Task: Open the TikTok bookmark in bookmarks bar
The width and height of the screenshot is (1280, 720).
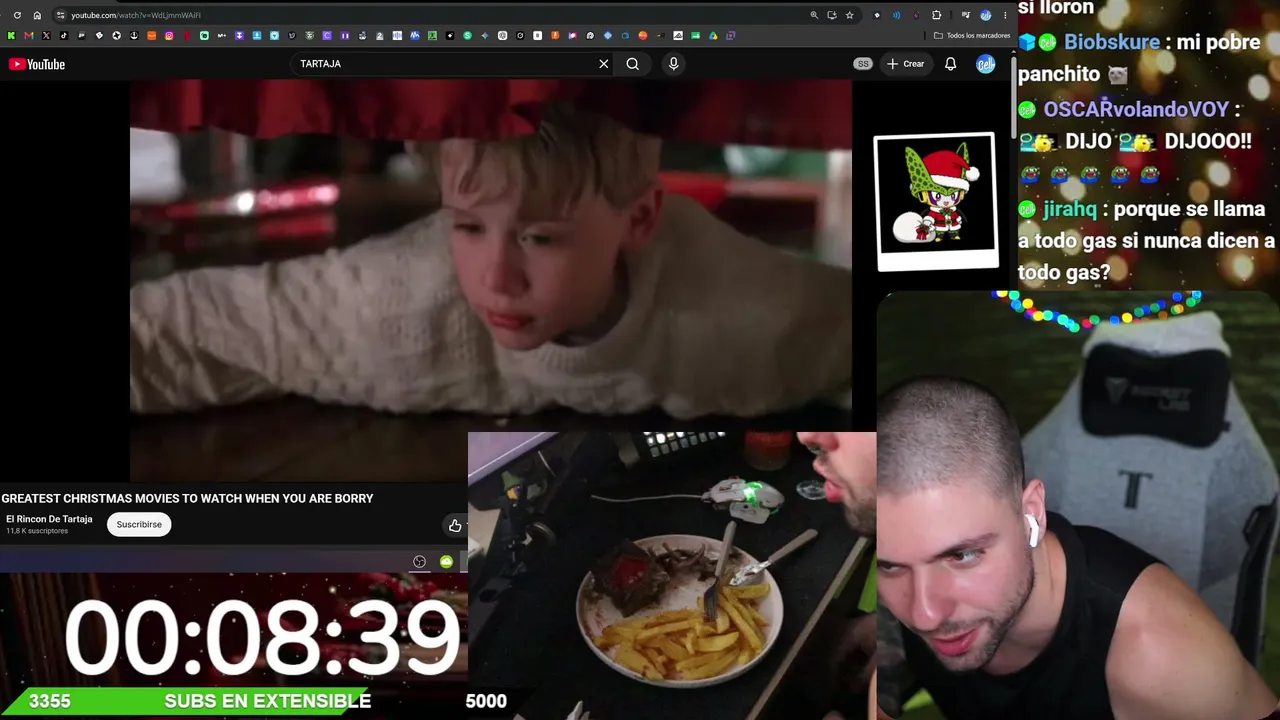Action: point(64,36)
